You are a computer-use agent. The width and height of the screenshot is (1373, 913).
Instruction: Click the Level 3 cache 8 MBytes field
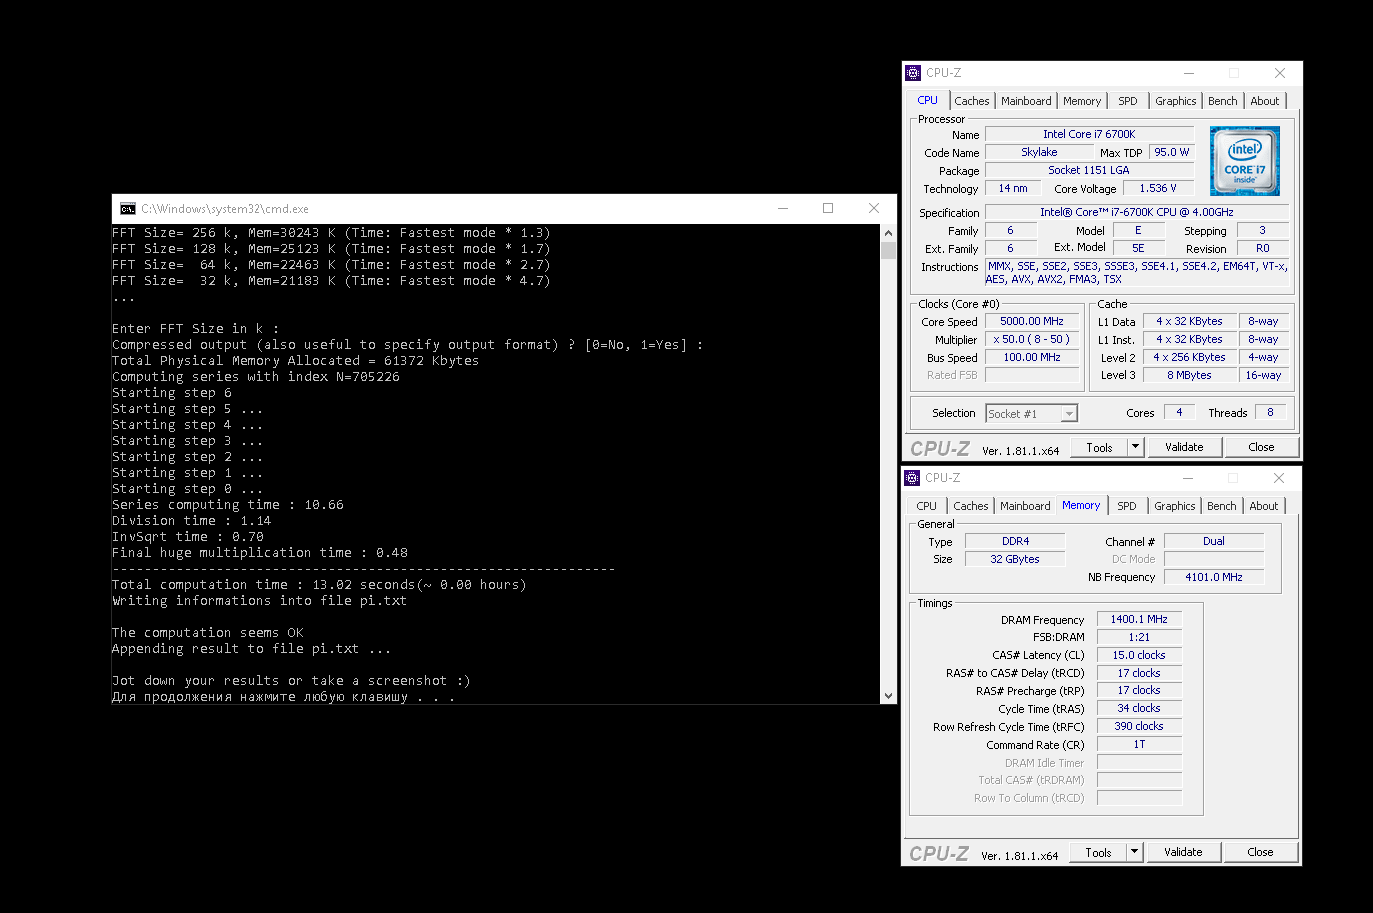[1189, 375]
